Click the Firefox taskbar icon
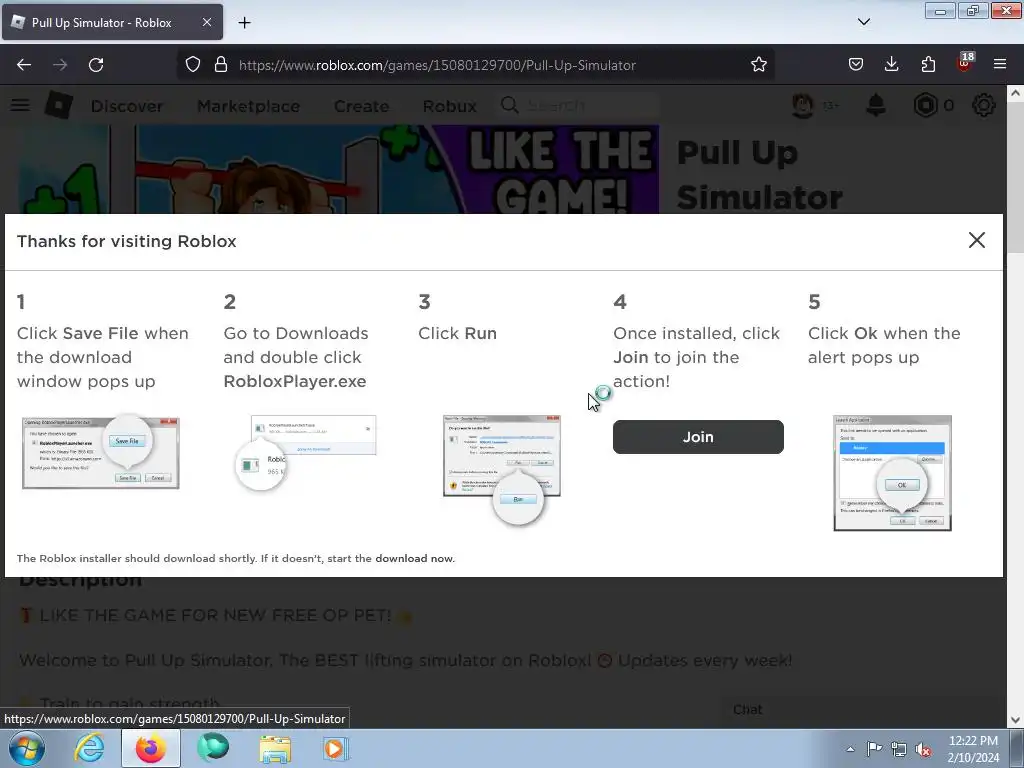The width and height of the screenshot is (1024, 768). 150,748
